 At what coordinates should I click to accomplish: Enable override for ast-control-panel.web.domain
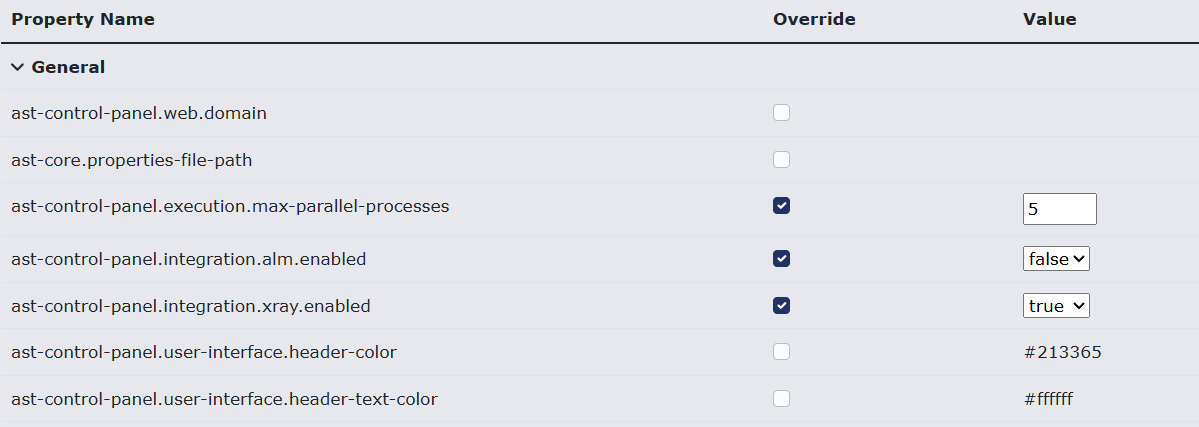pyautogui.click(x=781, y=113)
